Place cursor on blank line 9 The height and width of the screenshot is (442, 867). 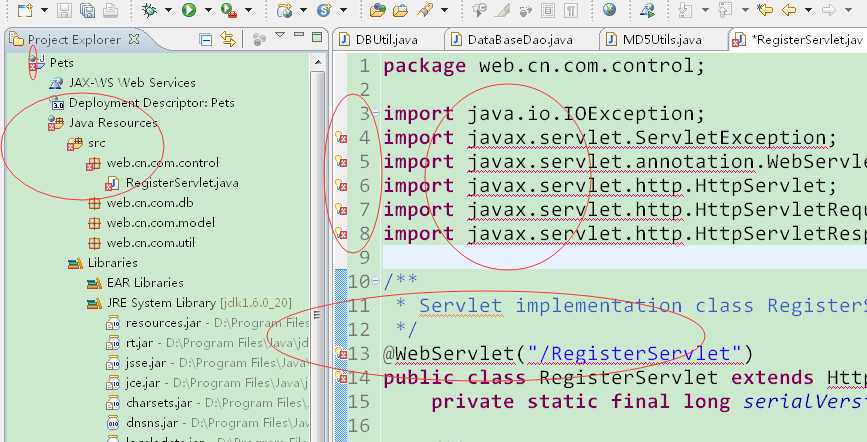(x=625, y=257)
